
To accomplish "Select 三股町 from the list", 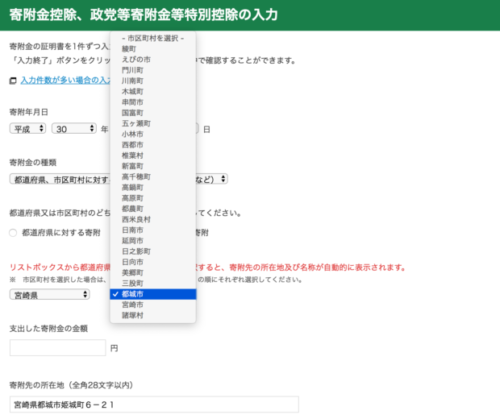I will (153, 284).
